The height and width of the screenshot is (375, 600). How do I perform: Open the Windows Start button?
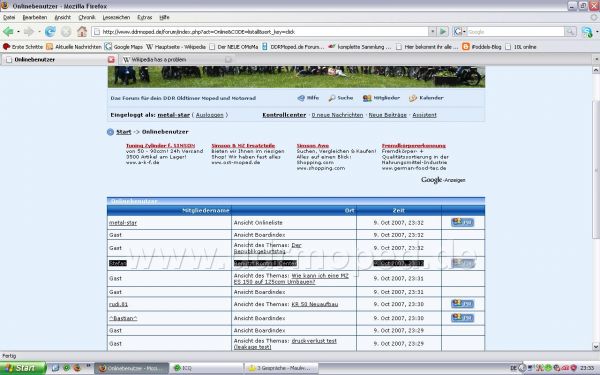(23, 368)
